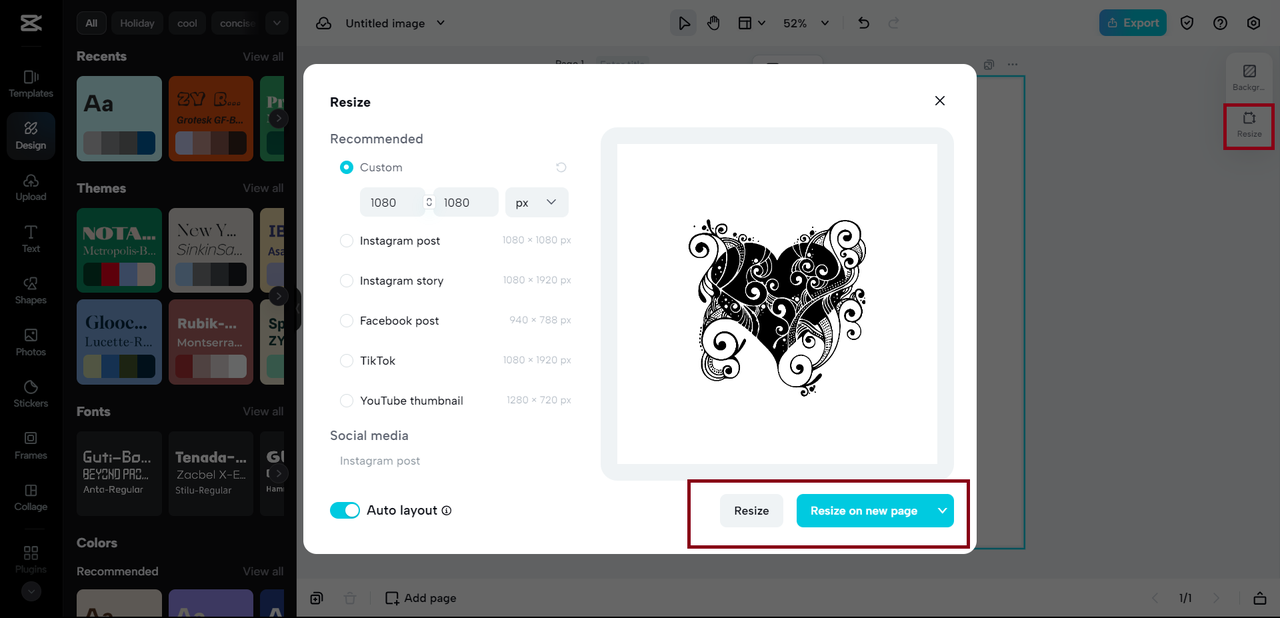Open the Plugins panel
This screenshot has width=1280, height=618.
tap(30, 558)
